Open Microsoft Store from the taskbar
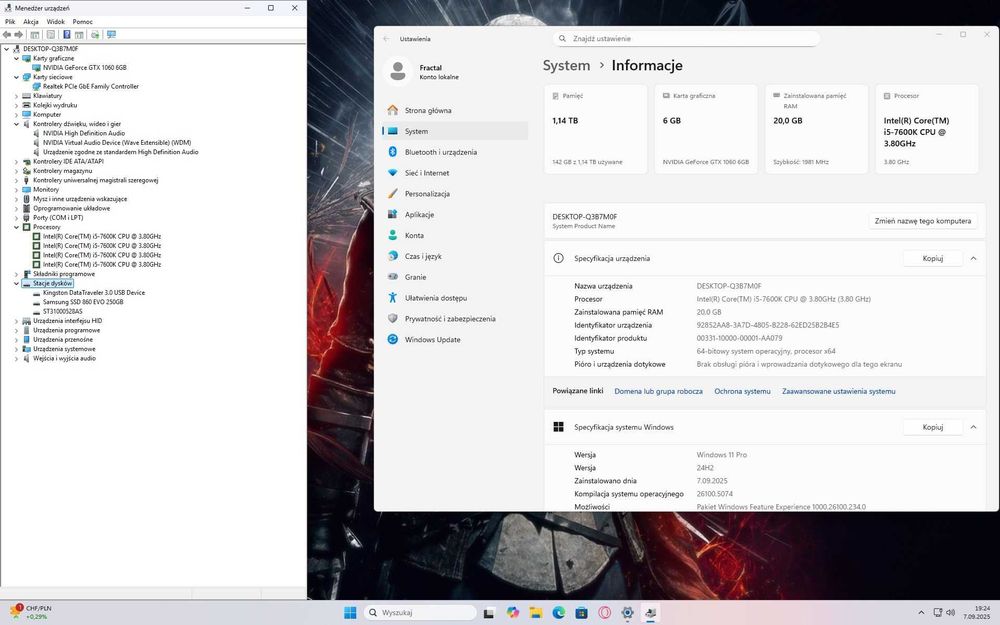 (x=582, y=613)
